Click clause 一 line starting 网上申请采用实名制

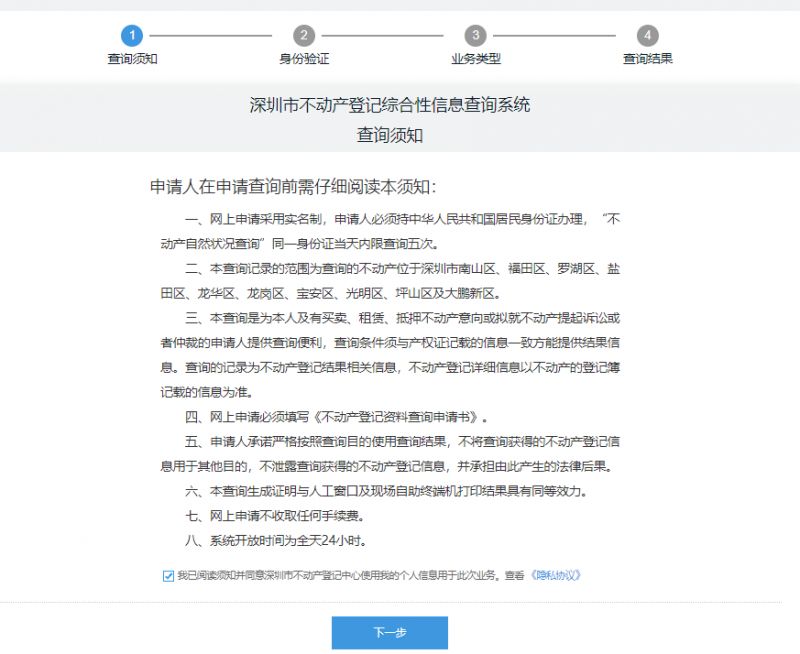click(402, 219)
